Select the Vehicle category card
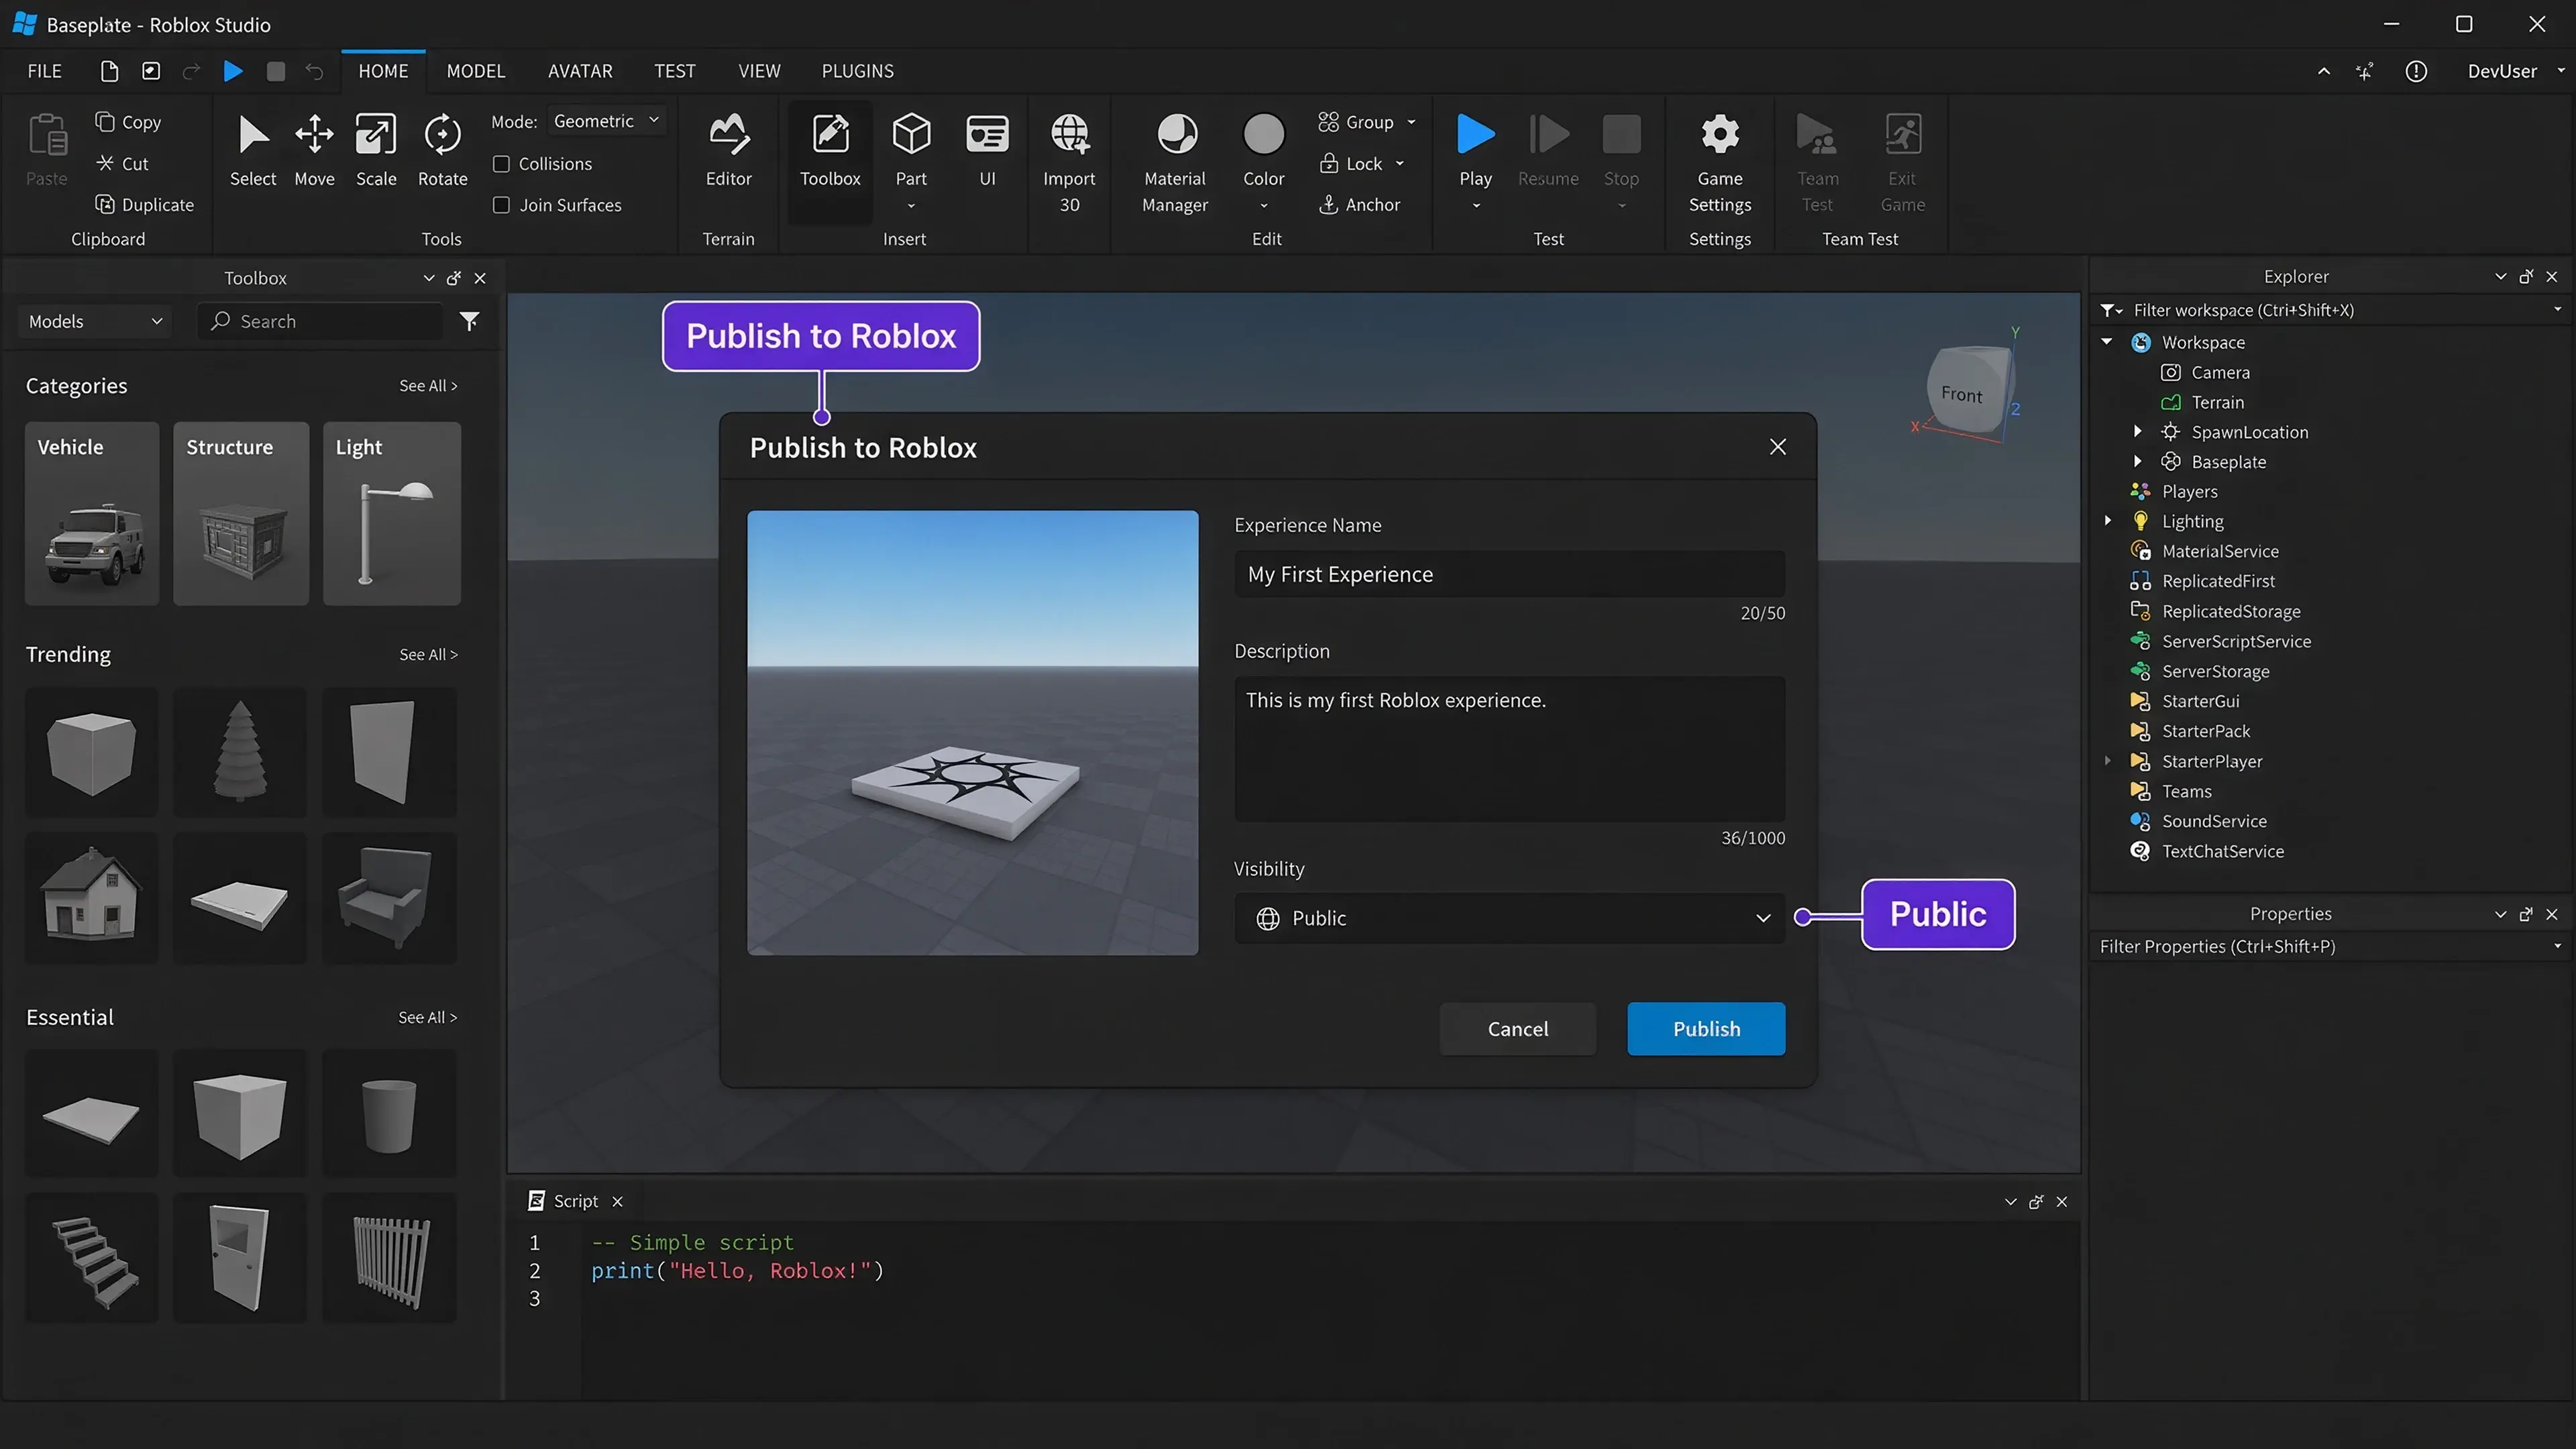Viewport: 2576px width, 1449px height. coord(92,513)
